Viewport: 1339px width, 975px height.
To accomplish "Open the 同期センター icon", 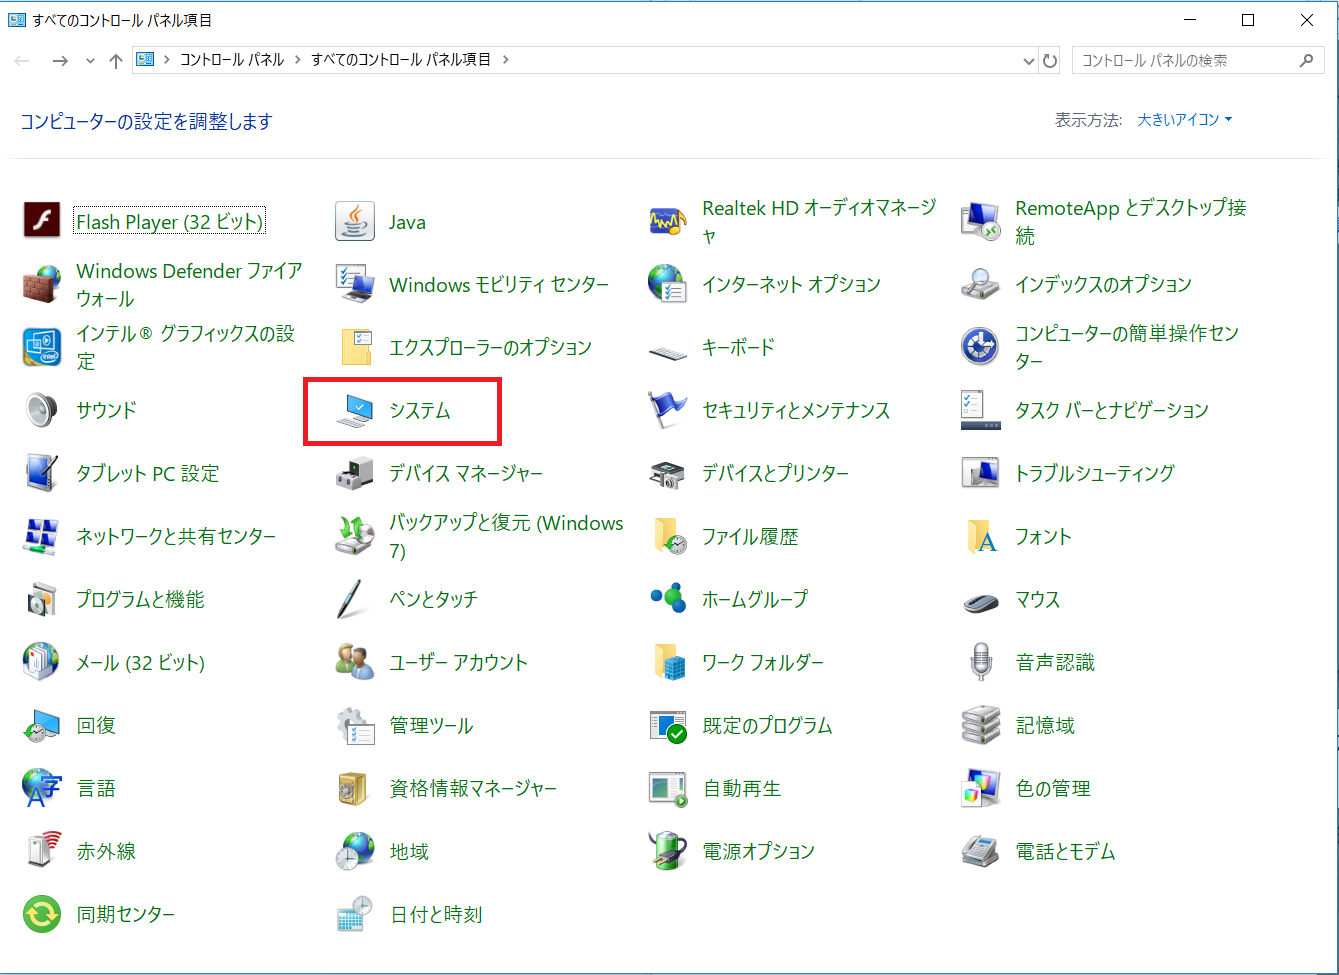I will click(42, 914).
